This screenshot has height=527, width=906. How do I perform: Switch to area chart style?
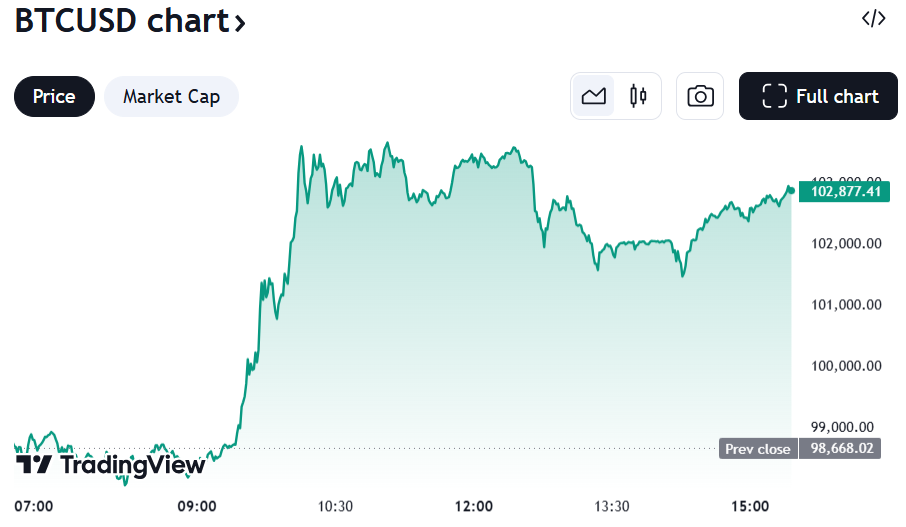(594, 96)
